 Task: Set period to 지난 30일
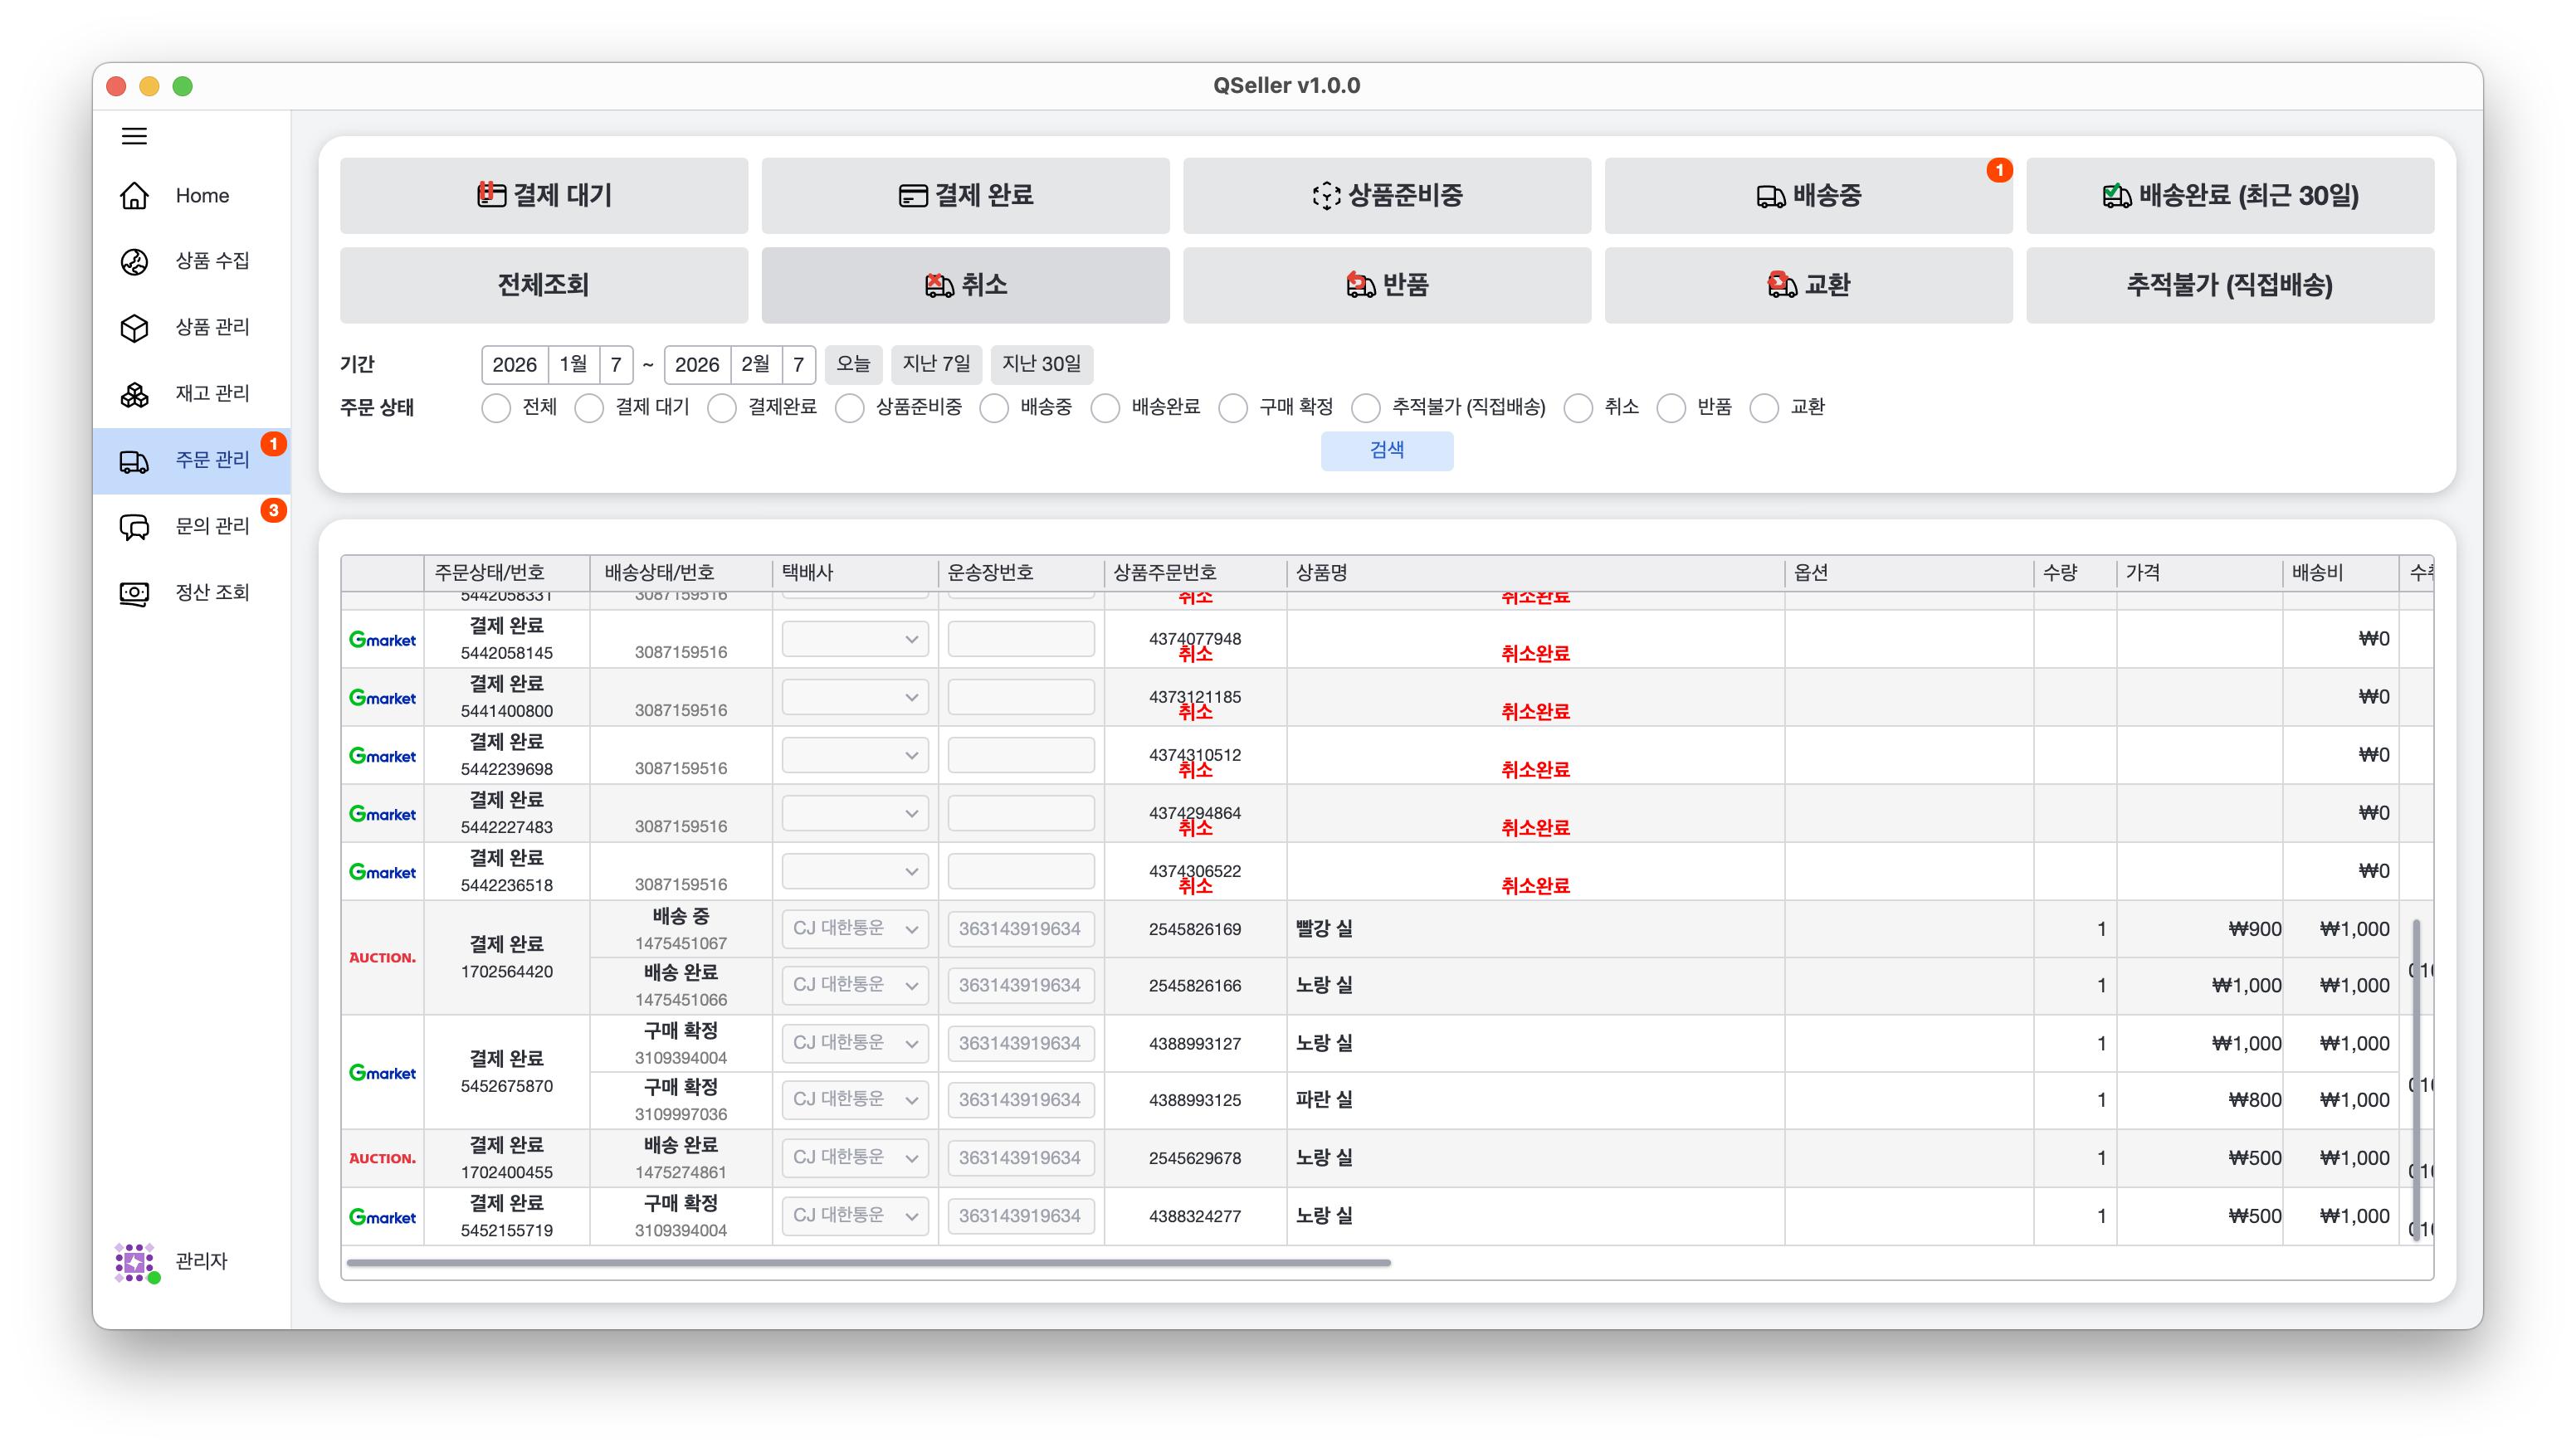pyautogui.click(x=1042, y=364)
